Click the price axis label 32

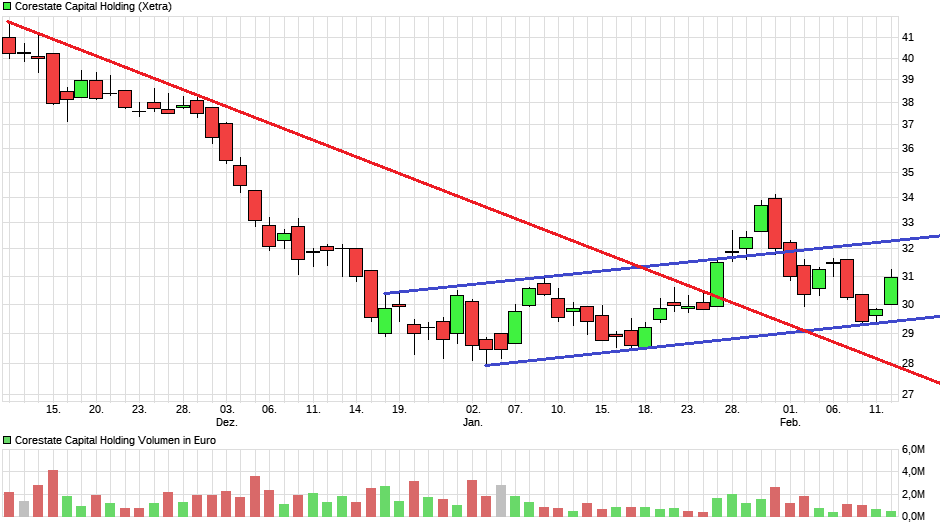908,248
